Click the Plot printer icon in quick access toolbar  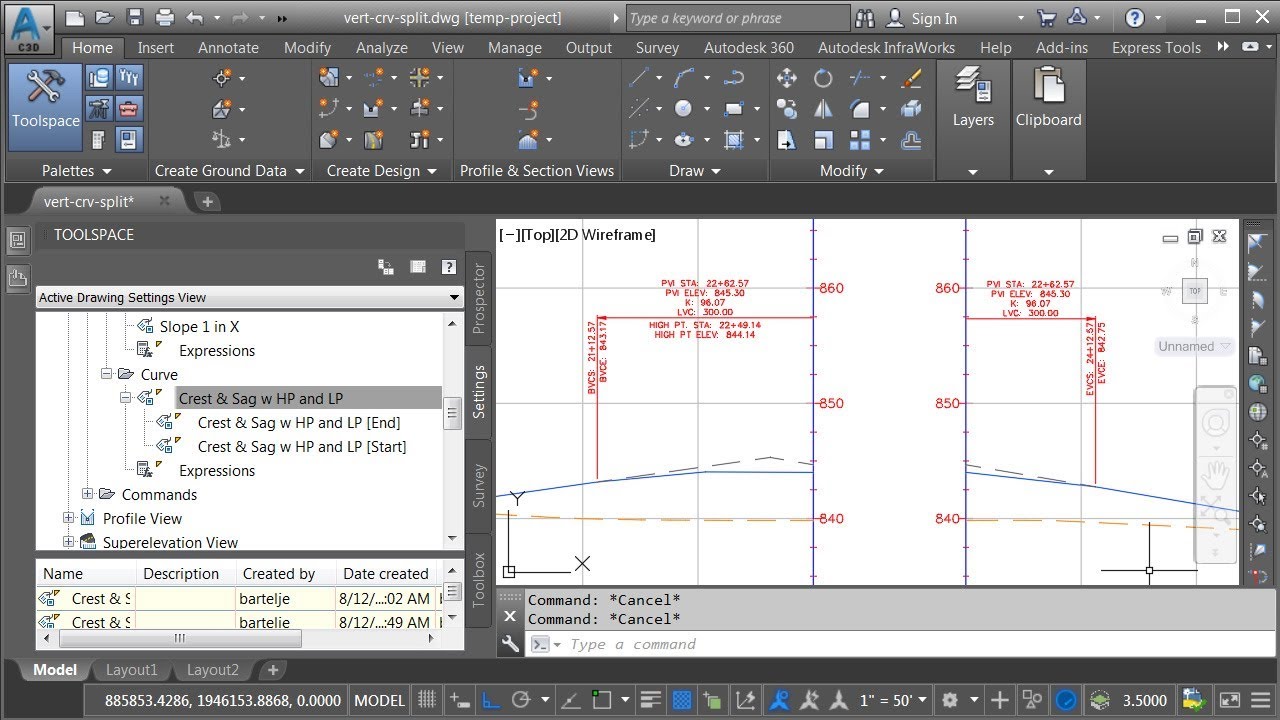click(165, 18)
